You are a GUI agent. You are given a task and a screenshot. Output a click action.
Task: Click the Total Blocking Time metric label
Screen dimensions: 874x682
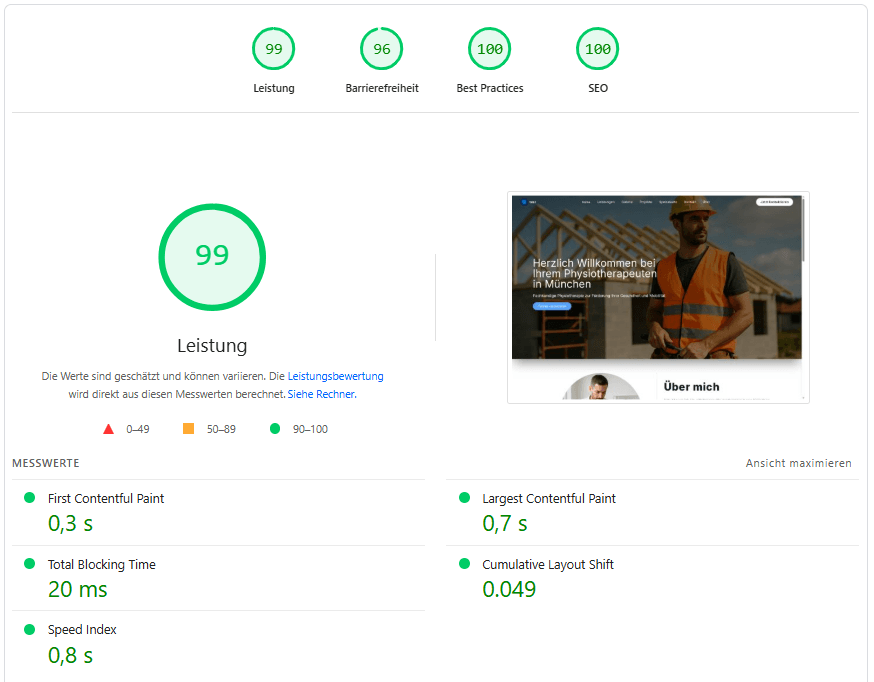[102, 564]
